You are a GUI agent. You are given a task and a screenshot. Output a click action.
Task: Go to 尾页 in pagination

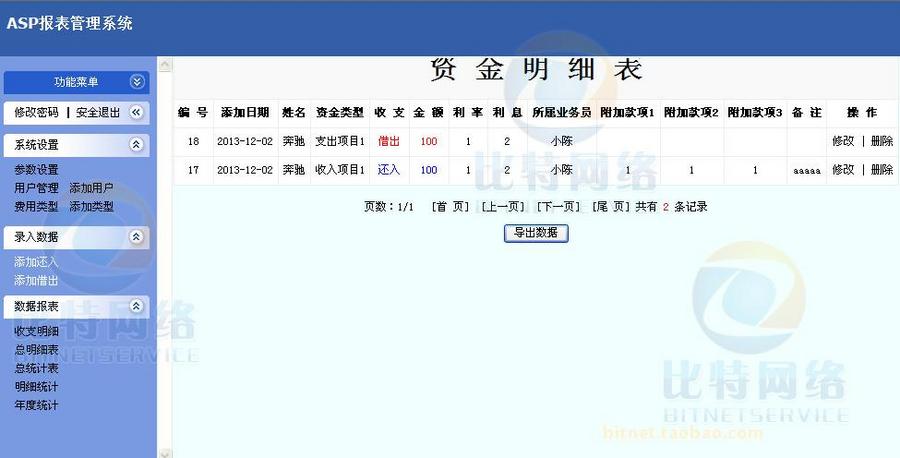(611, 207)
